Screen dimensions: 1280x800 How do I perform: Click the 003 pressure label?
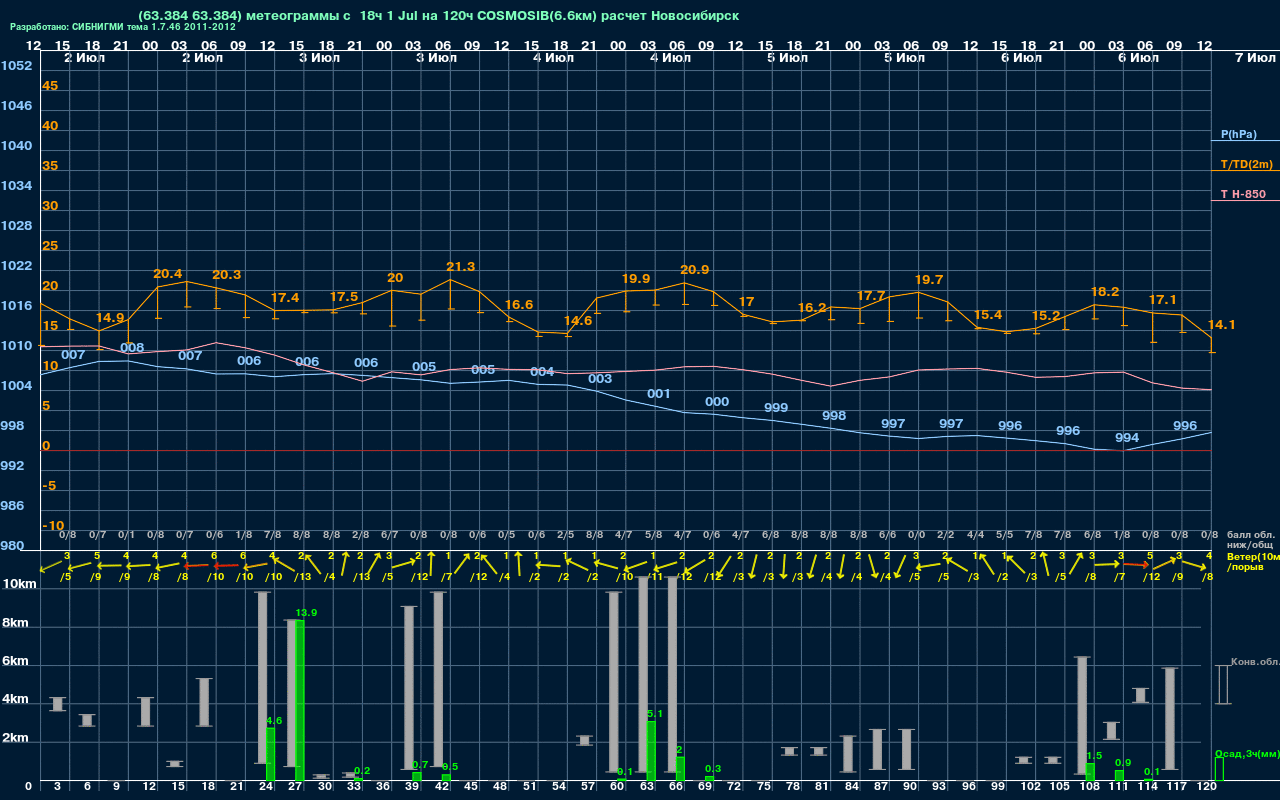[x=600, y=379]
